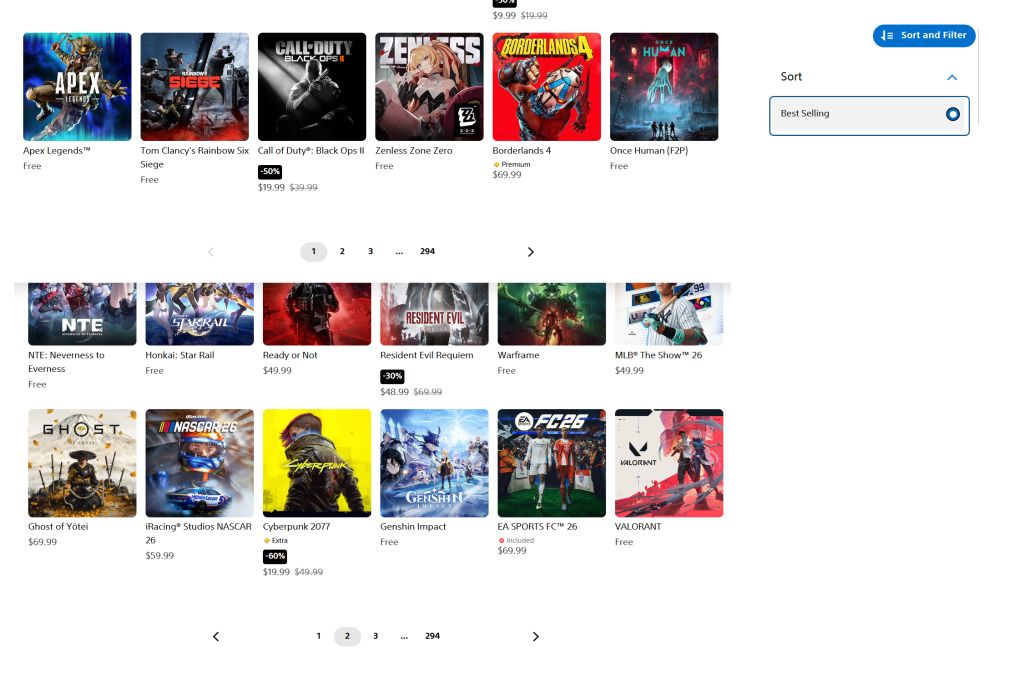
Task: Open the Apex Legends game thumbnail
Action: pos(77,87)
